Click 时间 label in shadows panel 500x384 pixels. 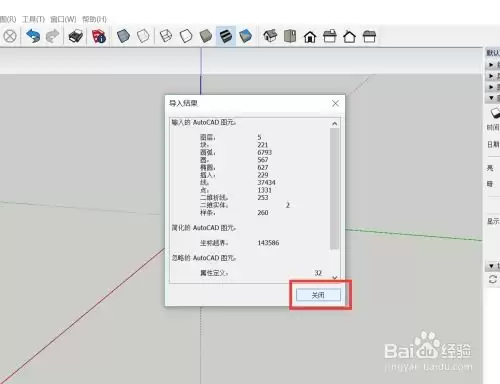493,127
